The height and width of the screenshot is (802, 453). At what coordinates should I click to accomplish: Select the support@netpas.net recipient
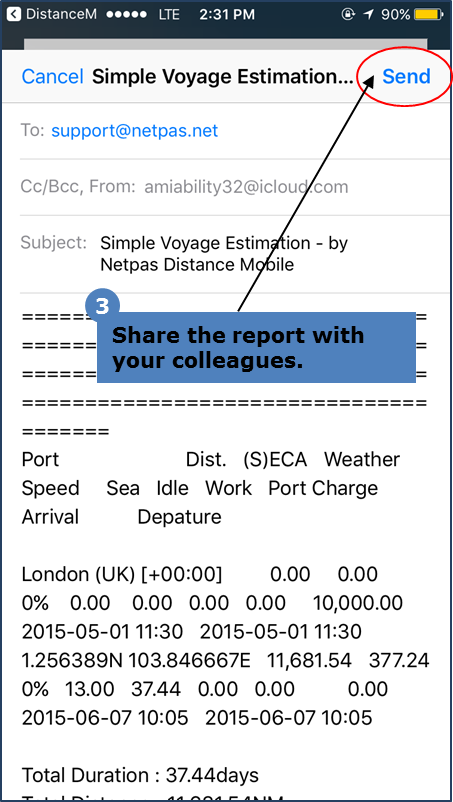pos(134,131)
